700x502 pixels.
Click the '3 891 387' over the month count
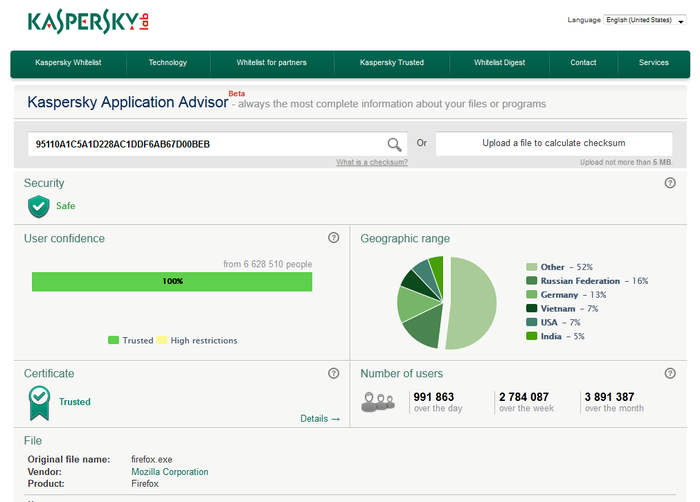tap(609, 397)
